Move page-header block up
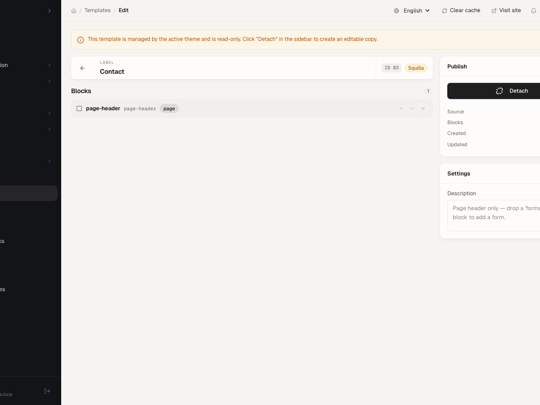This screenshot has width=540, height=405. coord(401,108)
